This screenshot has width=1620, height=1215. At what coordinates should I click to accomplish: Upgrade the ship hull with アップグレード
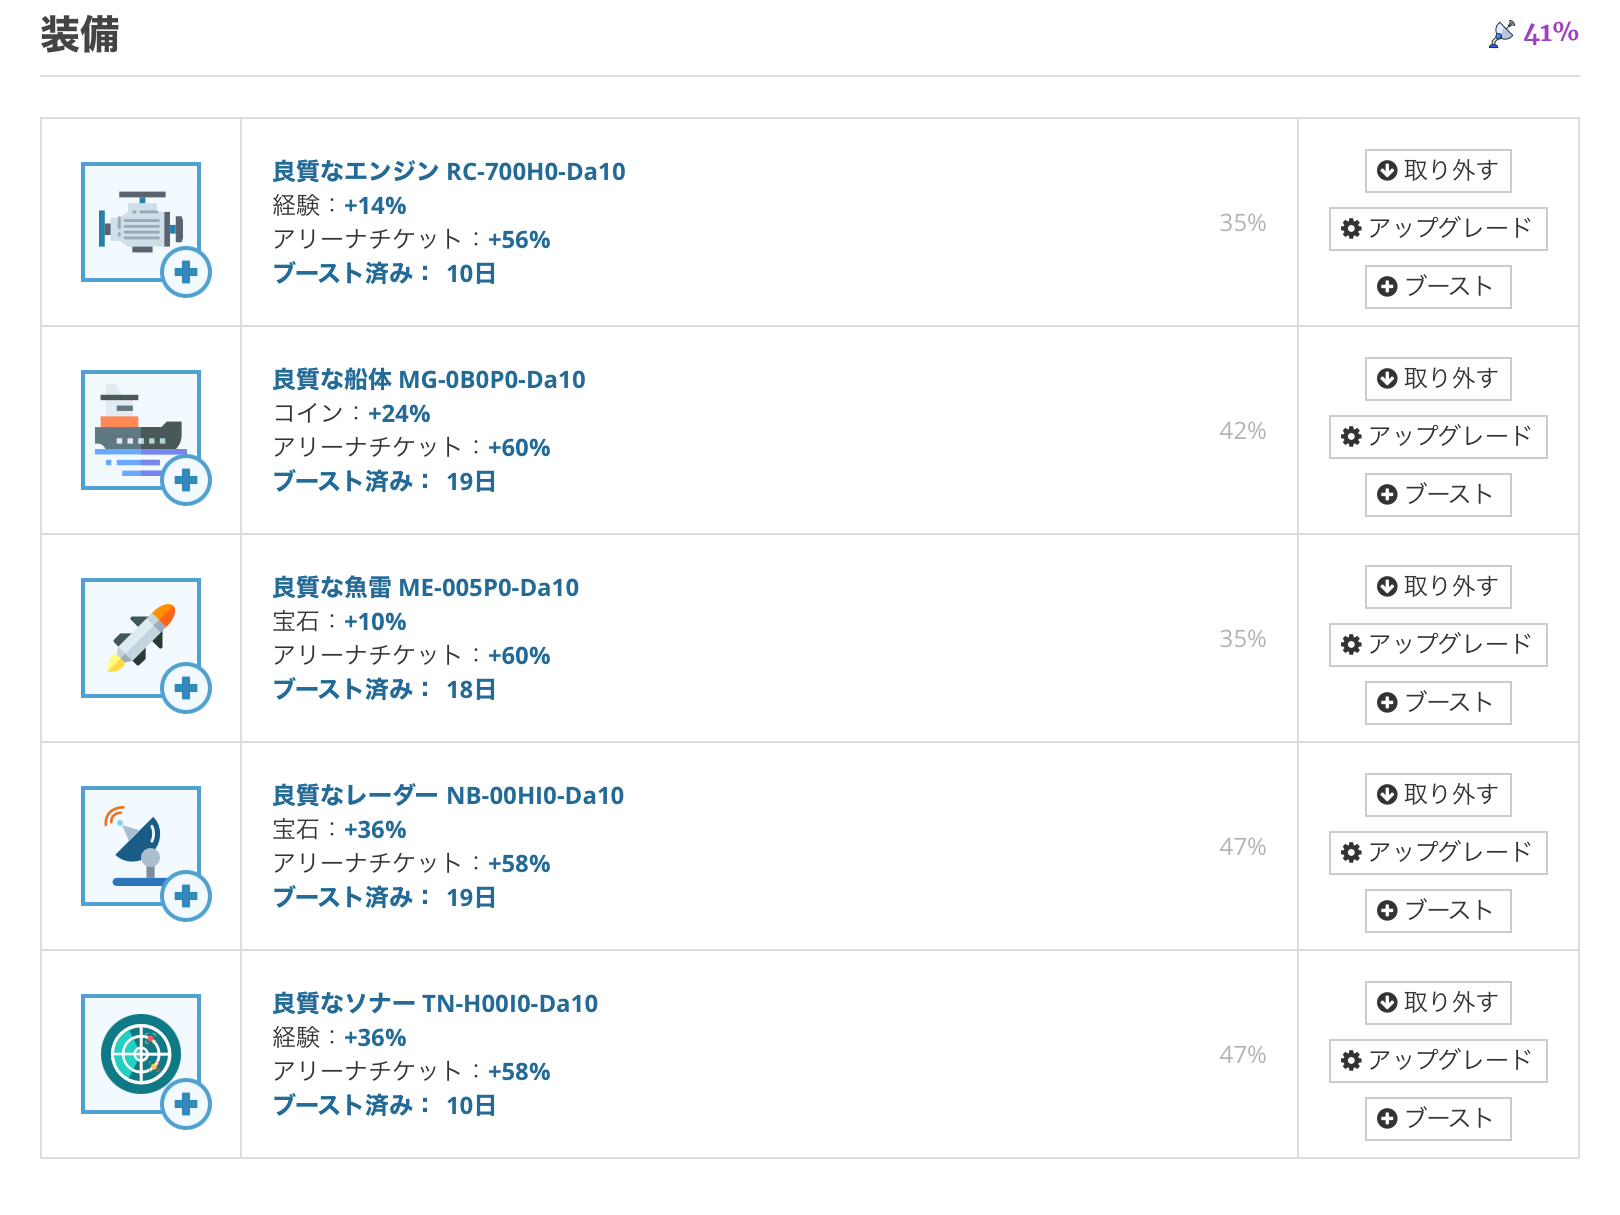1438,437
